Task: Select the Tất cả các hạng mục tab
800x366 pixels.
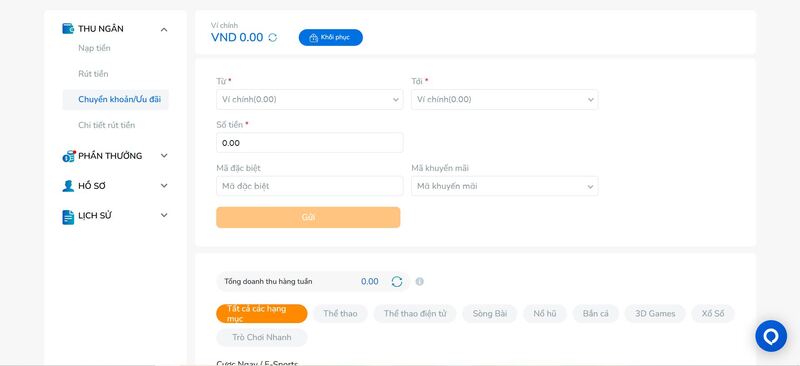Action: (x=262, y=314)
